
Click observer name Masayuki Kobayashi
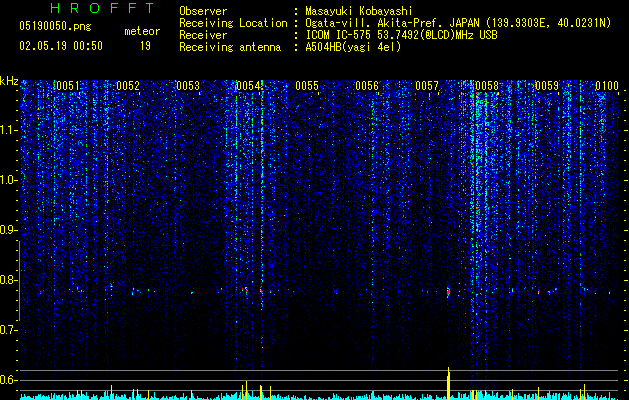358,11
